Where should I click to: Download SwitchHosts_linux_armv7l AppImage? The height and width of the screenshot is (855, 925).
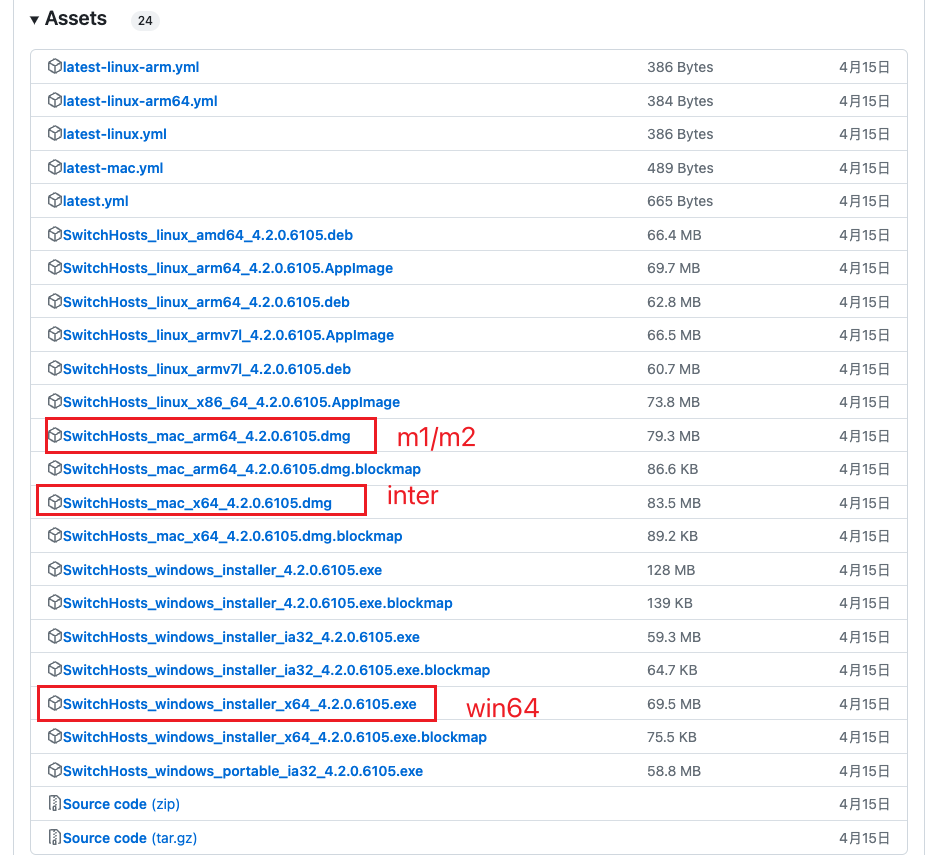[x=228, y=335]
